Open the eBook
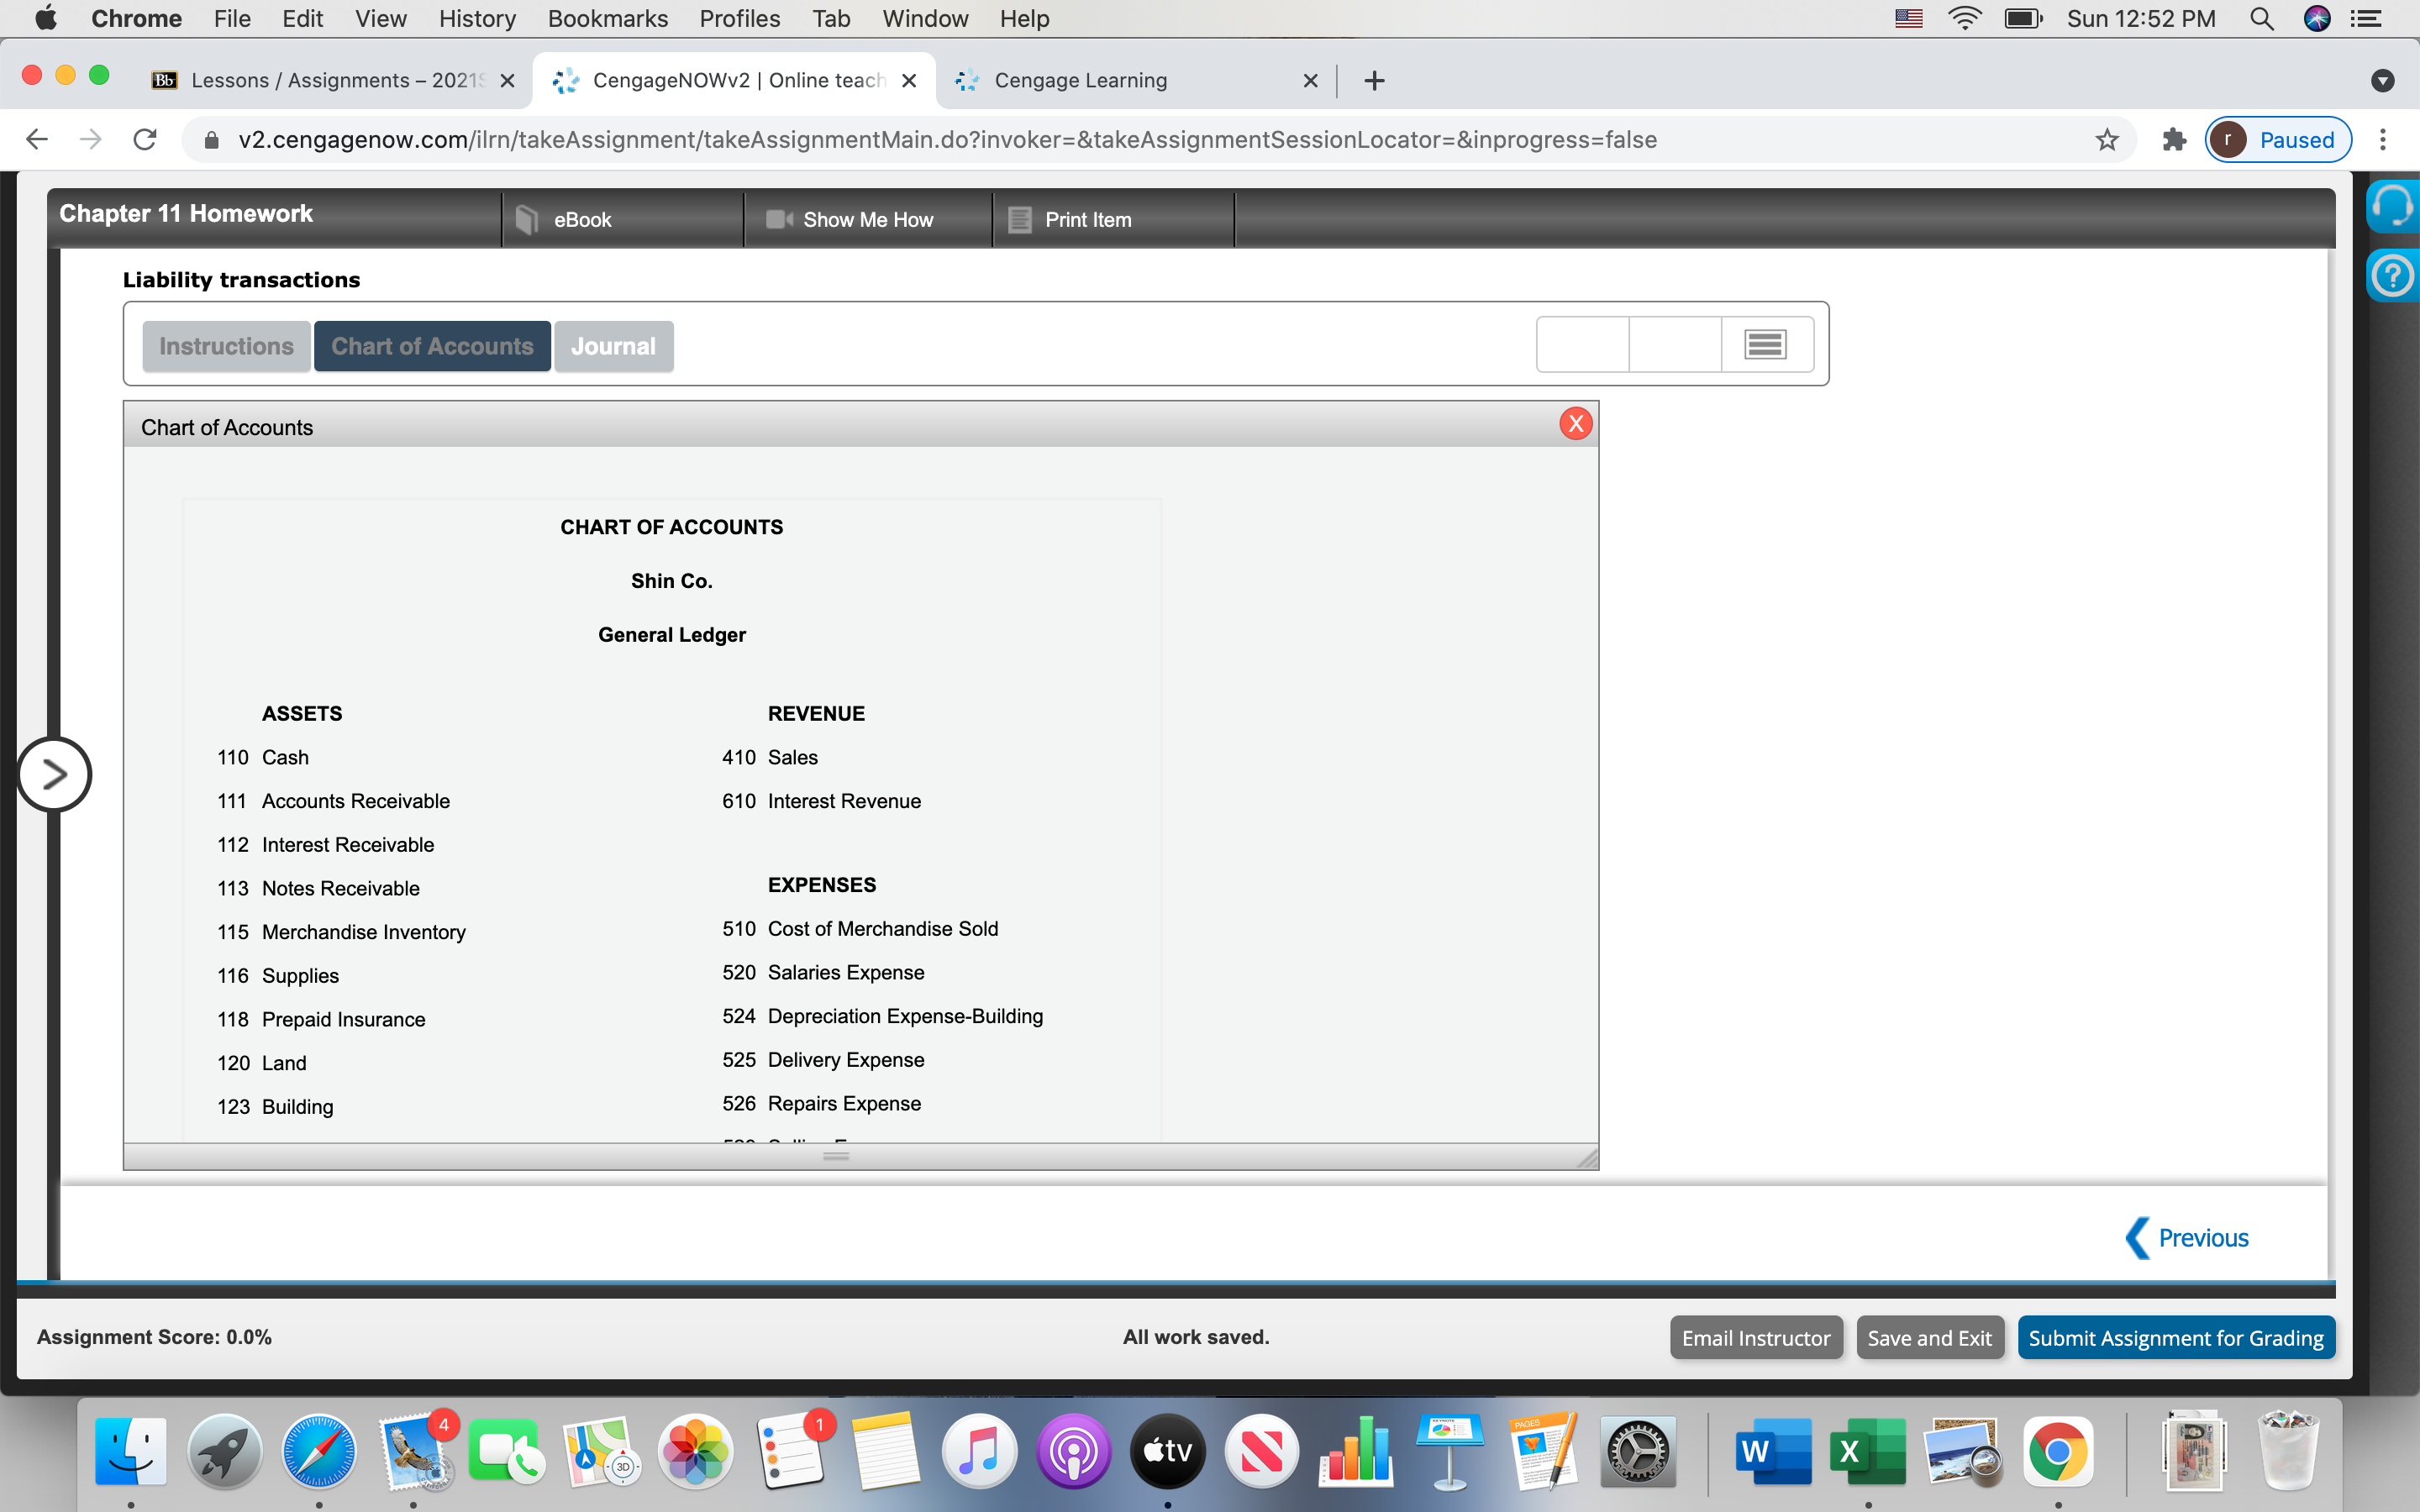2420x1512 pixels. (x=582, y=219)
